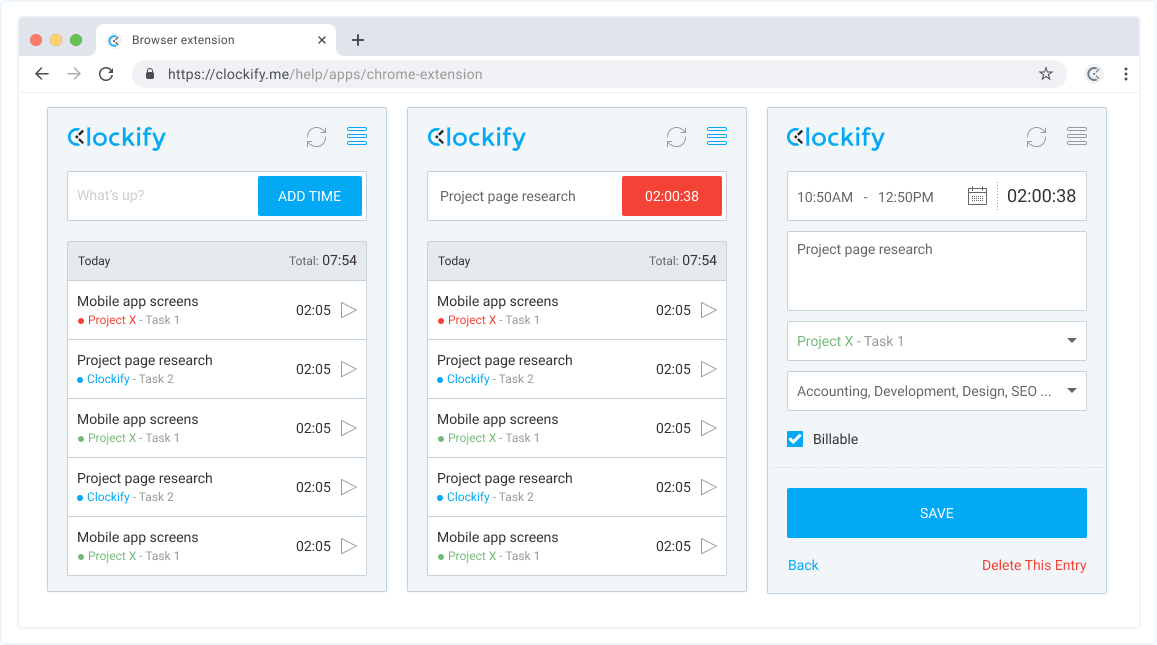Open the calendar icon next to the time range
The image size is (1157, 645).
click(x=977, y=196)
